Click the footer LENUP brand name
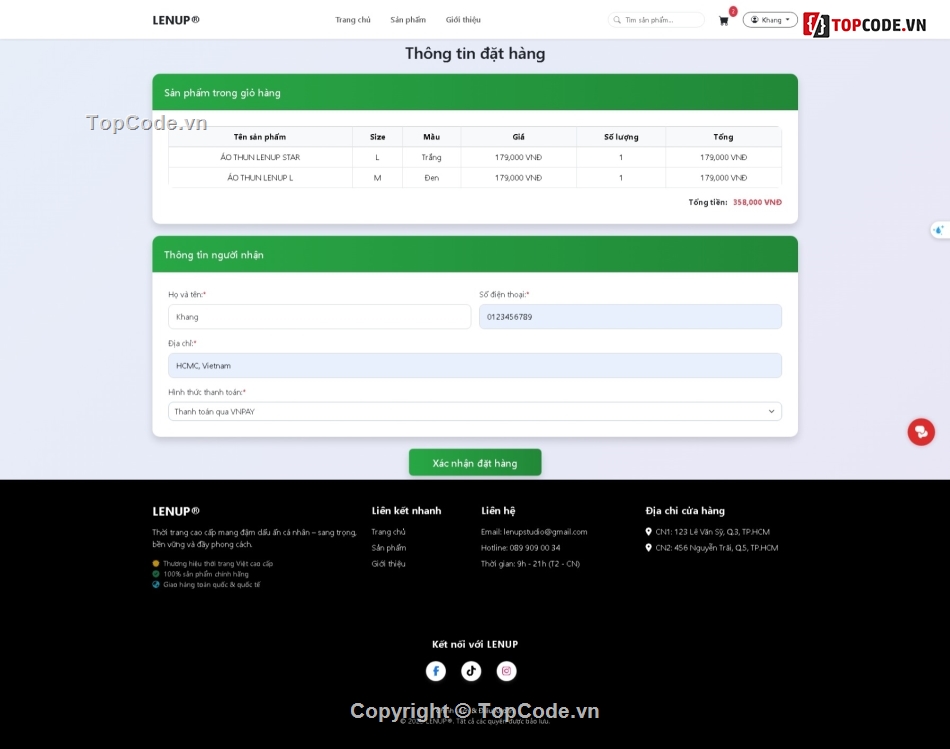 176,511
